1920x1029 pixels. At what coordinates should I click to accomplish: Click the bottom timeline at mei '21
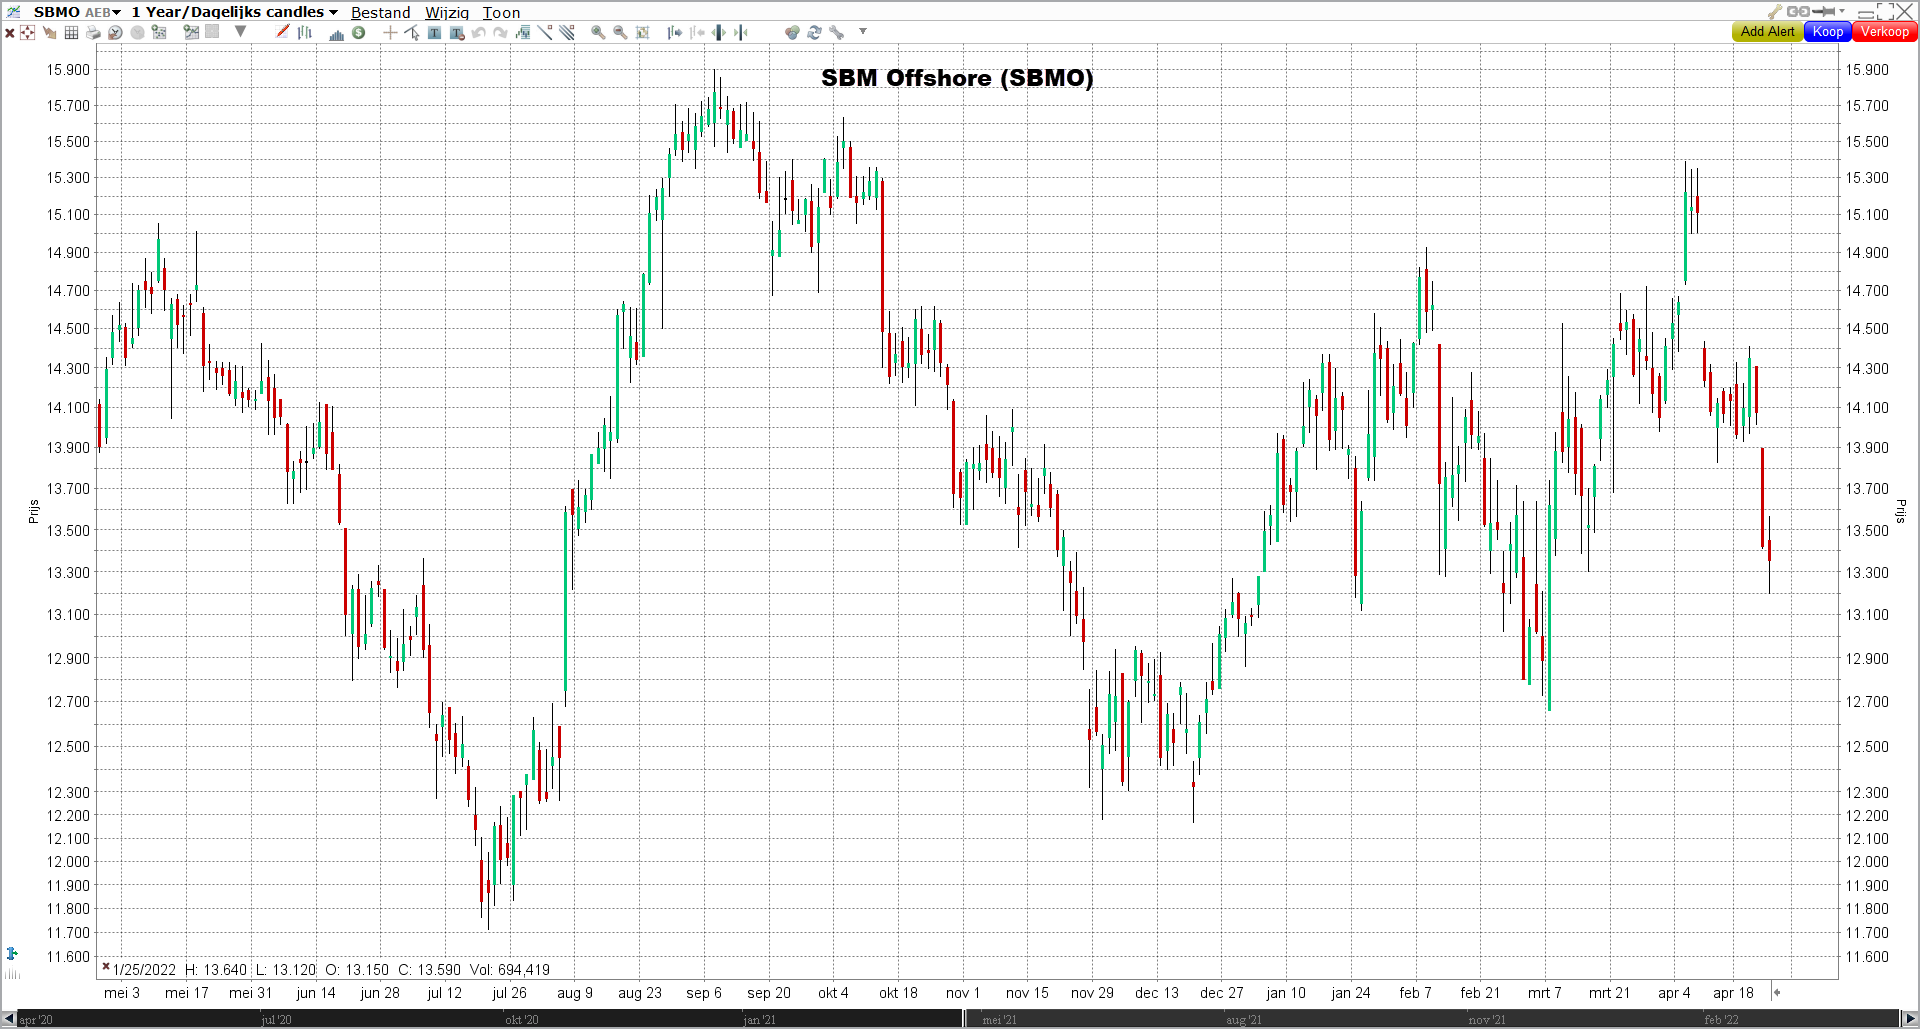[x=999, y=1020]
